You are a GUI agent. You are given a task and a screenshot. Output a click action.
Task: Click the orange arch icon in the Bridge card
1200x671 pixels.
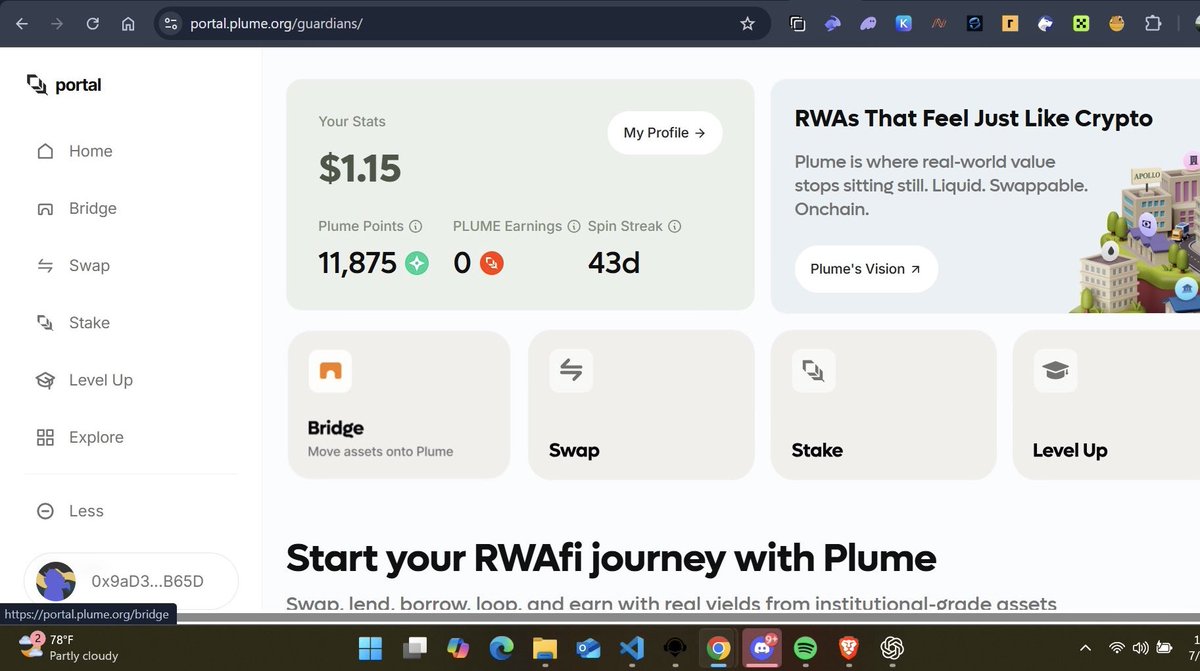coord(330,371)
